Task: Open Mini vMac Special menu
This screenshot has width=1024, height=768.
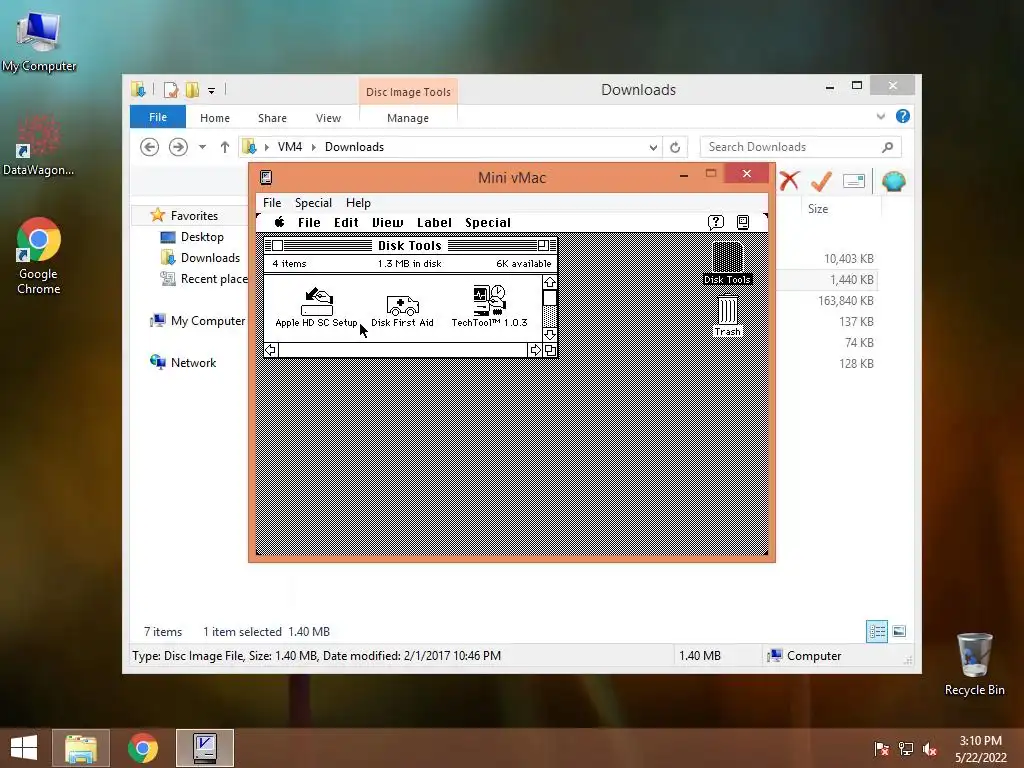Action: click(x=313, y=202)
